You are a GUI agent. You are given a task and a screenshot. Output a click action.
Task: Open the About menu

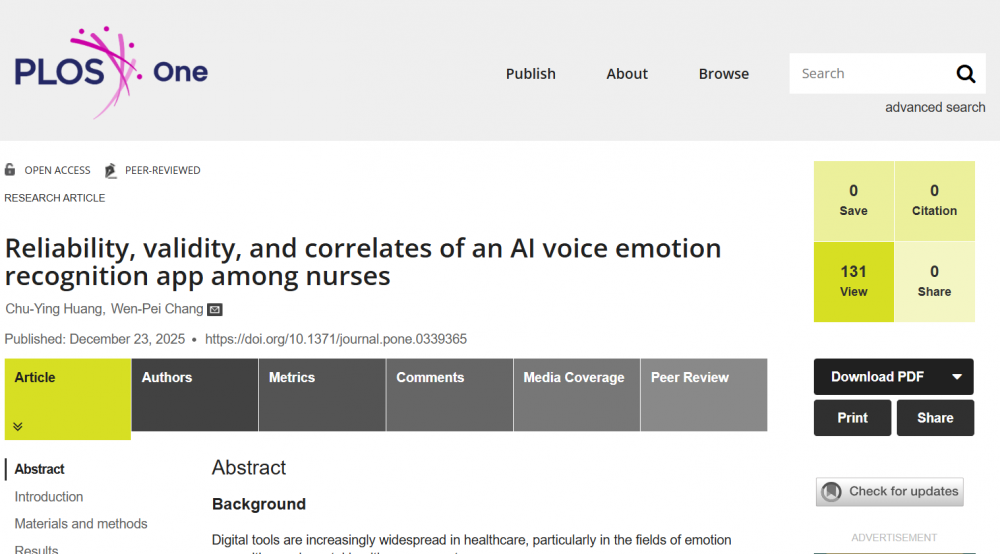[x=627, y=74]
